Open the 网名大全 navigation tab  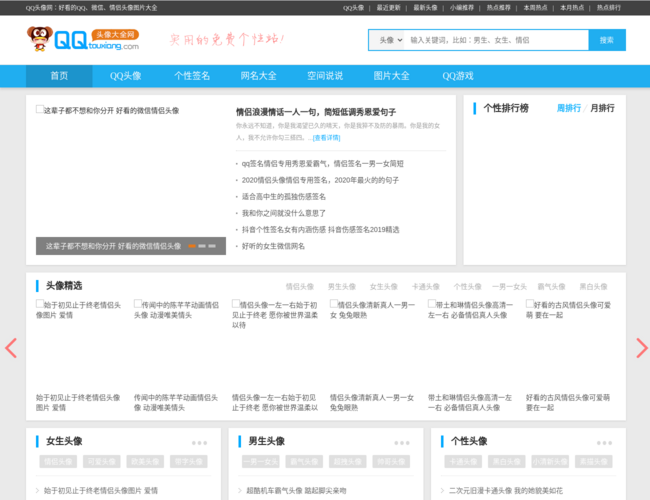259,76
